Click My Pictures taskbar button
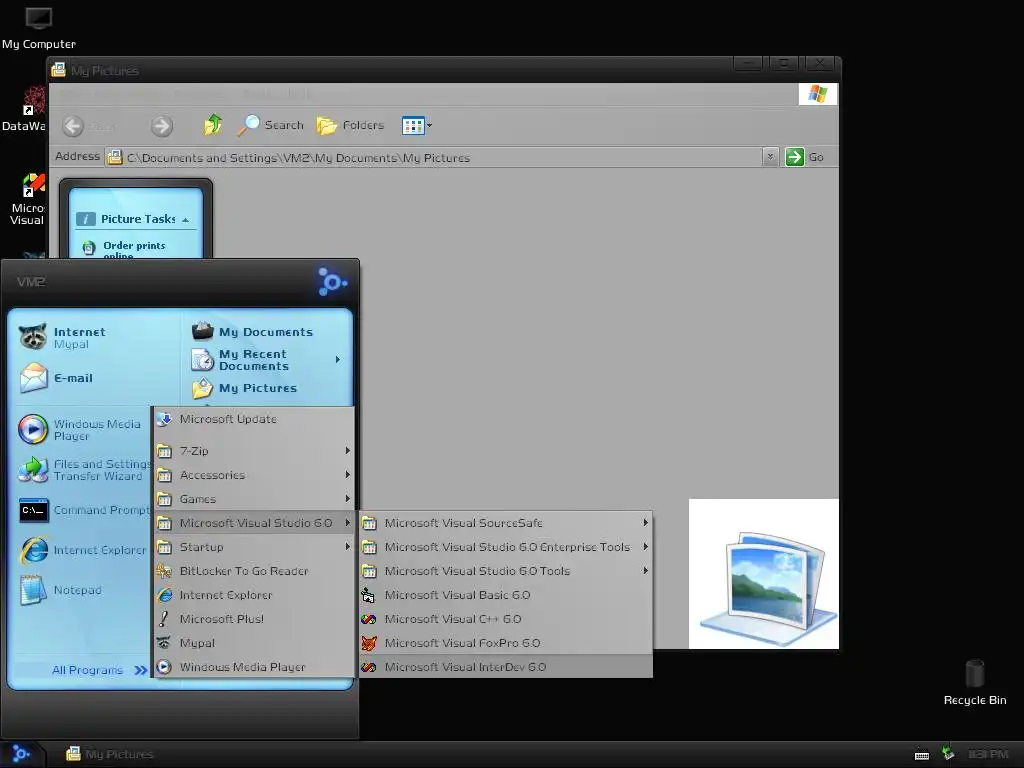1024x768 pixels. pos(111,754)
